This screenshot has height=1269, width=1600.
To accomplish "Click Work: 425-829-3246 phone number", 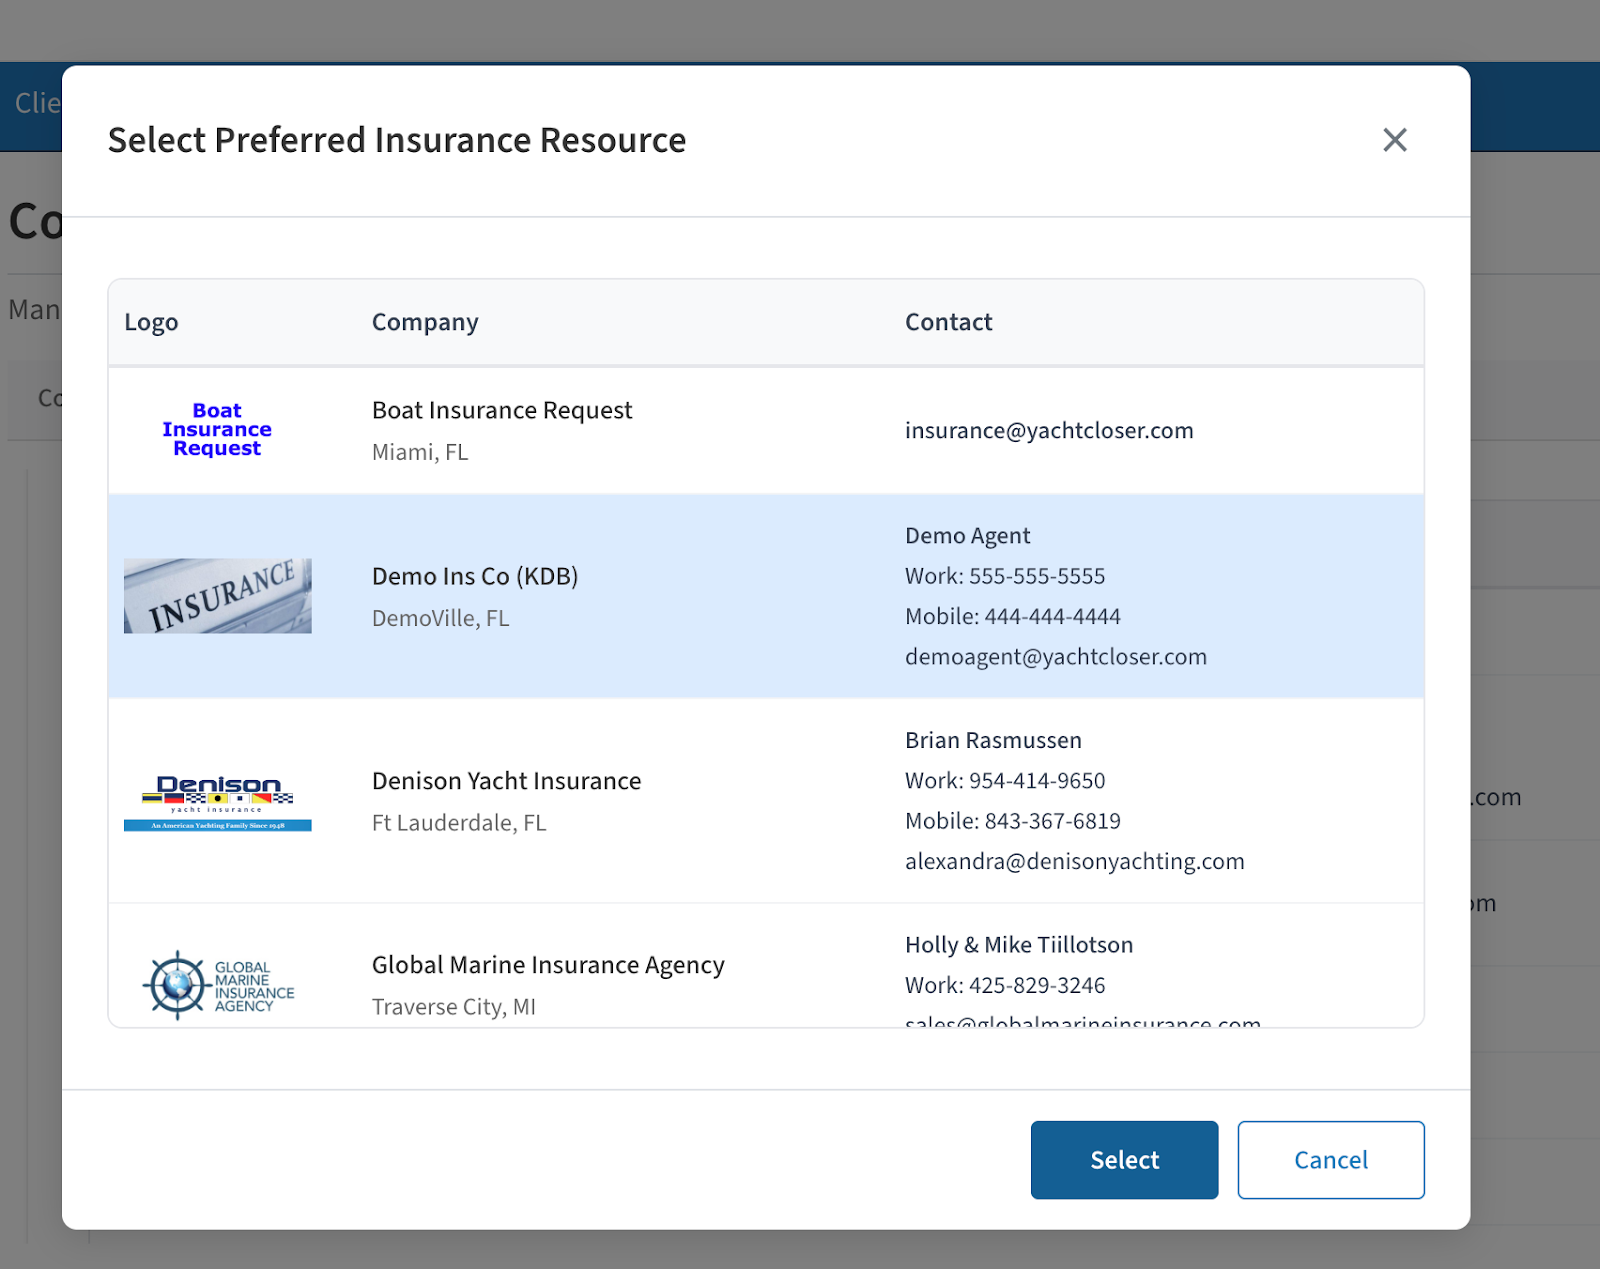I will click(x=1005, y=985).
